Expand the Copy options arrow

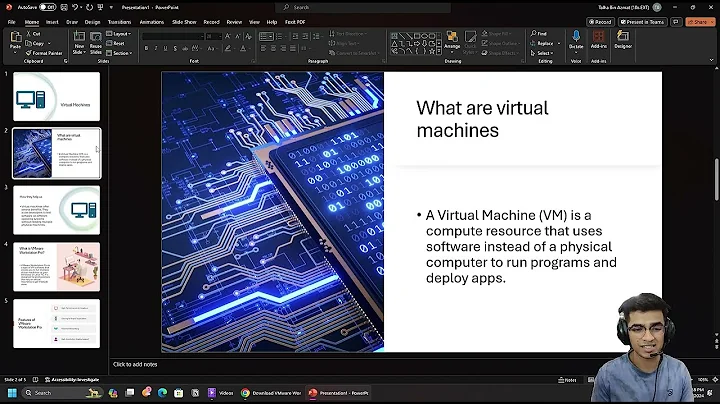pos(49,44)
